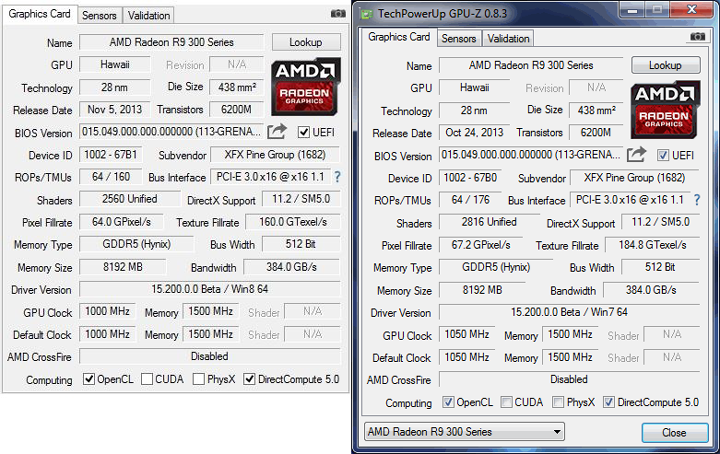This screenshot has width=720, height=454.
Task: Click Driver Version field reading Win8 64
Action: 210,289
